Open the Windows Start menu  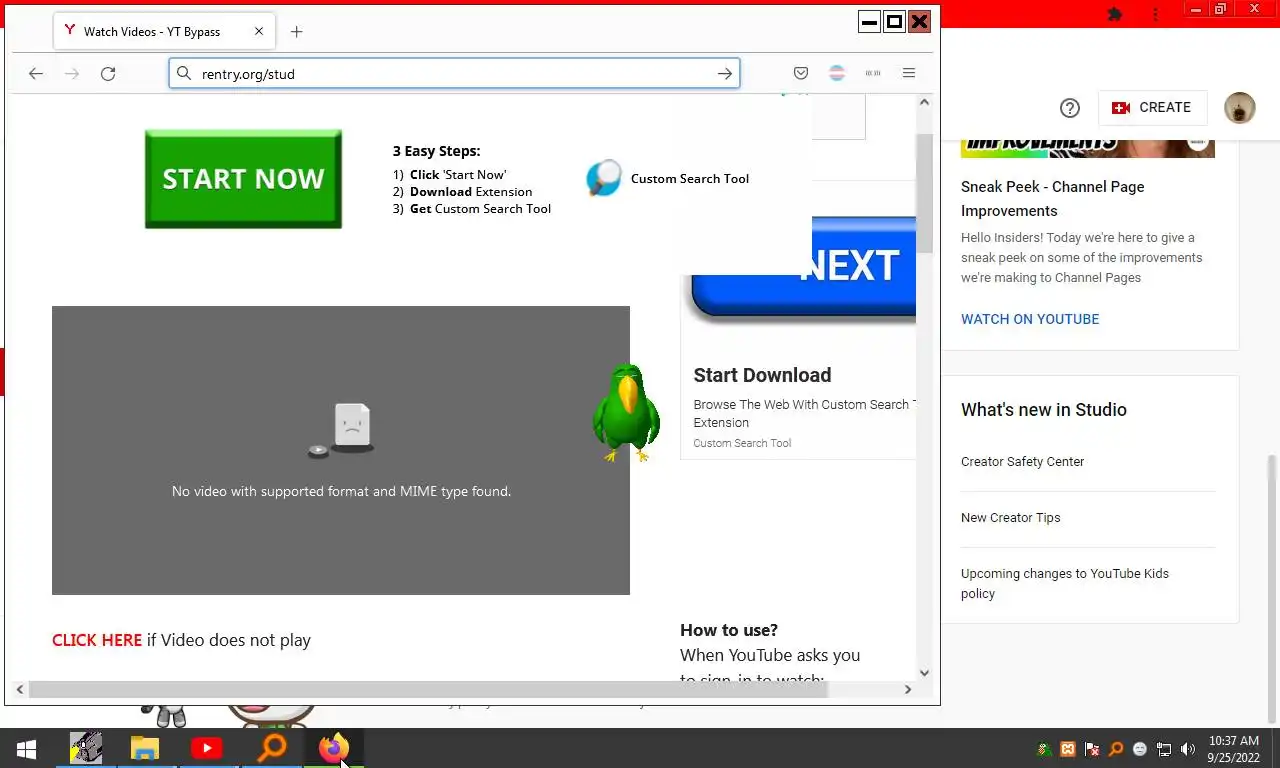click(x=27, y=748)
